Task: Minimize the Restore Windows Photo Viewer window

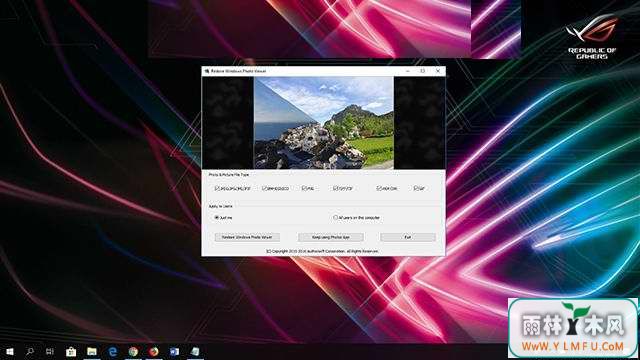Action: (x=408, y=71)
